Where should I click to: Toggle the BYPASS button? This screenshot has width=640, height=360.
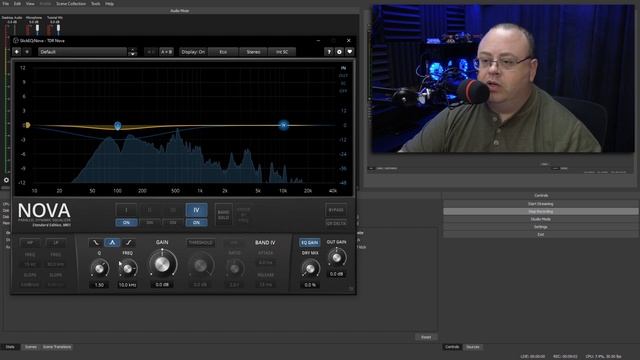(336, 210)
